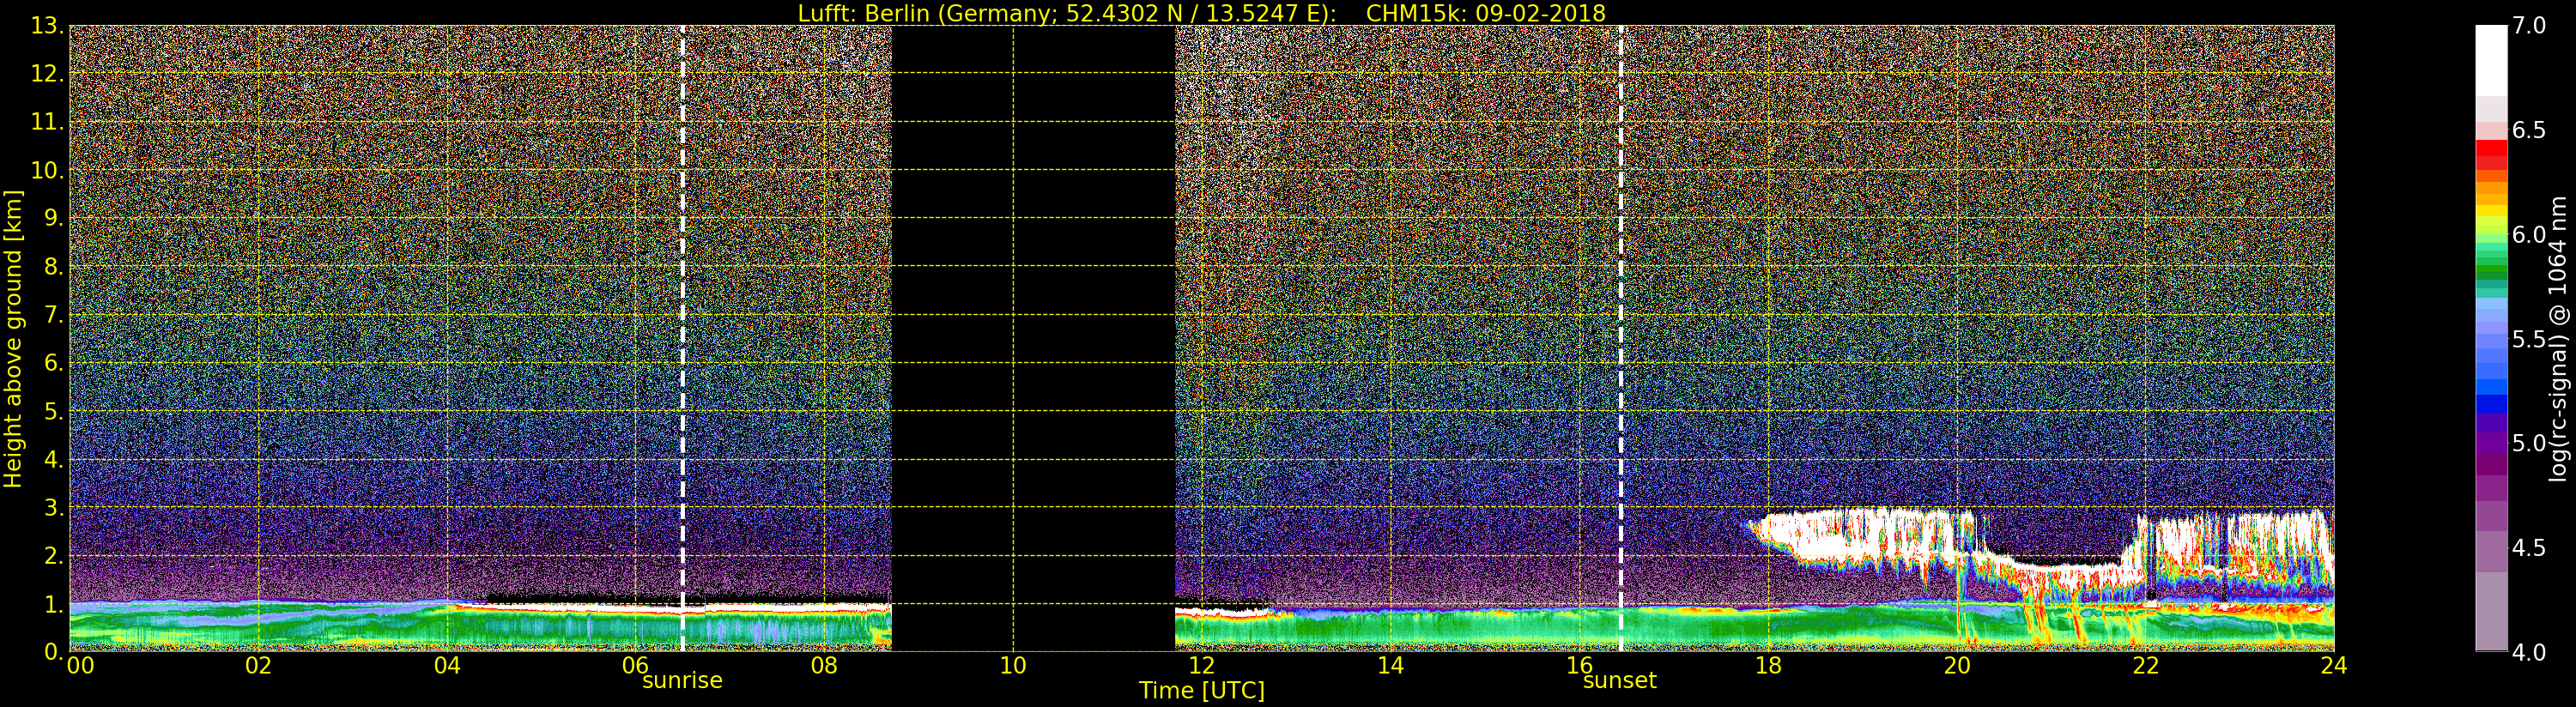This screenshot has height=707, width=2576.
Task: Click the plot title 'Lufft: Berlin (Germany; 52.4302 N / 13.5247 E)'
Action: [1067, 13]
